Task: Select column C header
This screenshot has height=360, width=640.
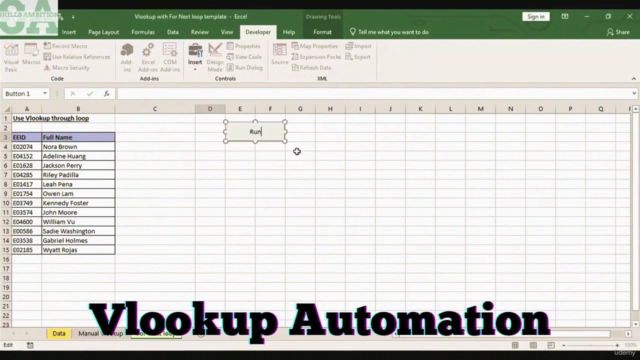Action: pyautogui.click(x=155, y=109)
